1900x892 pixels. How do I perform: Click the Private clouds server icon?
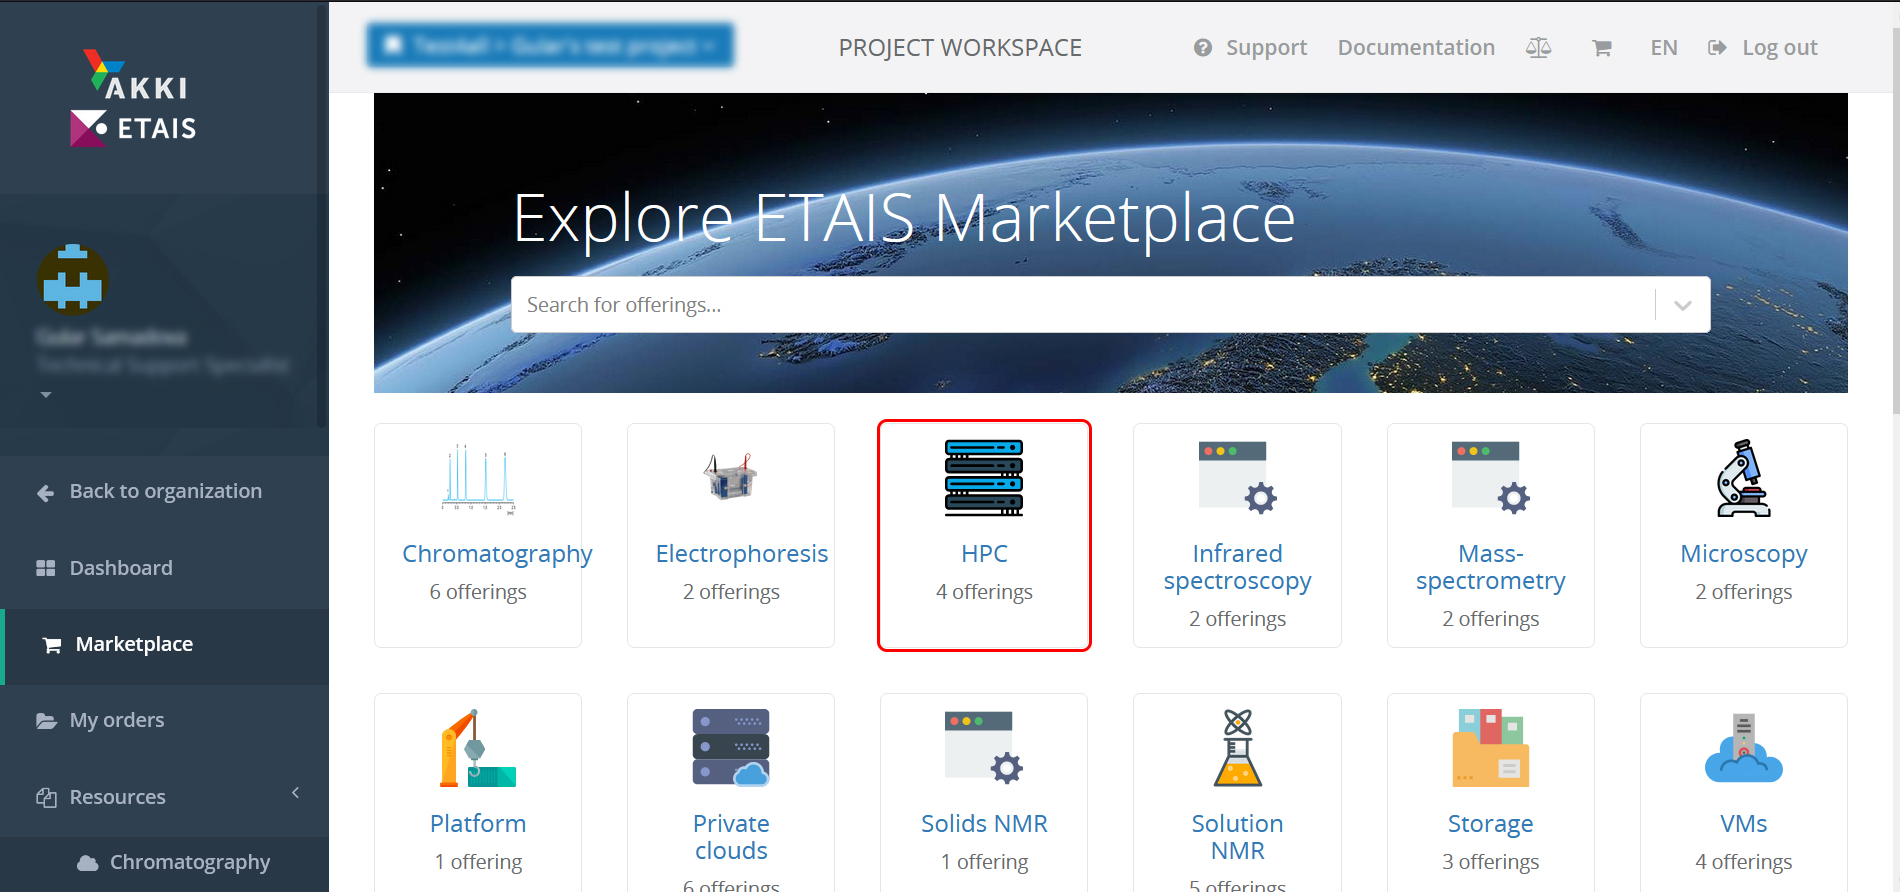point(731,748)
